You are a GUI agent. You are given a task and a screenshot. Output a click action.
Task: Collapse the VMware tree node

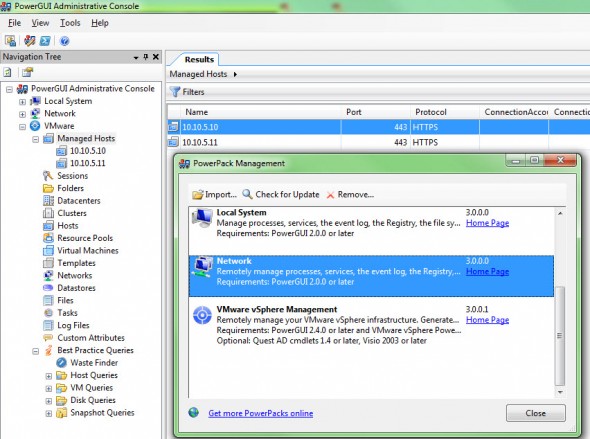point(22,127)
